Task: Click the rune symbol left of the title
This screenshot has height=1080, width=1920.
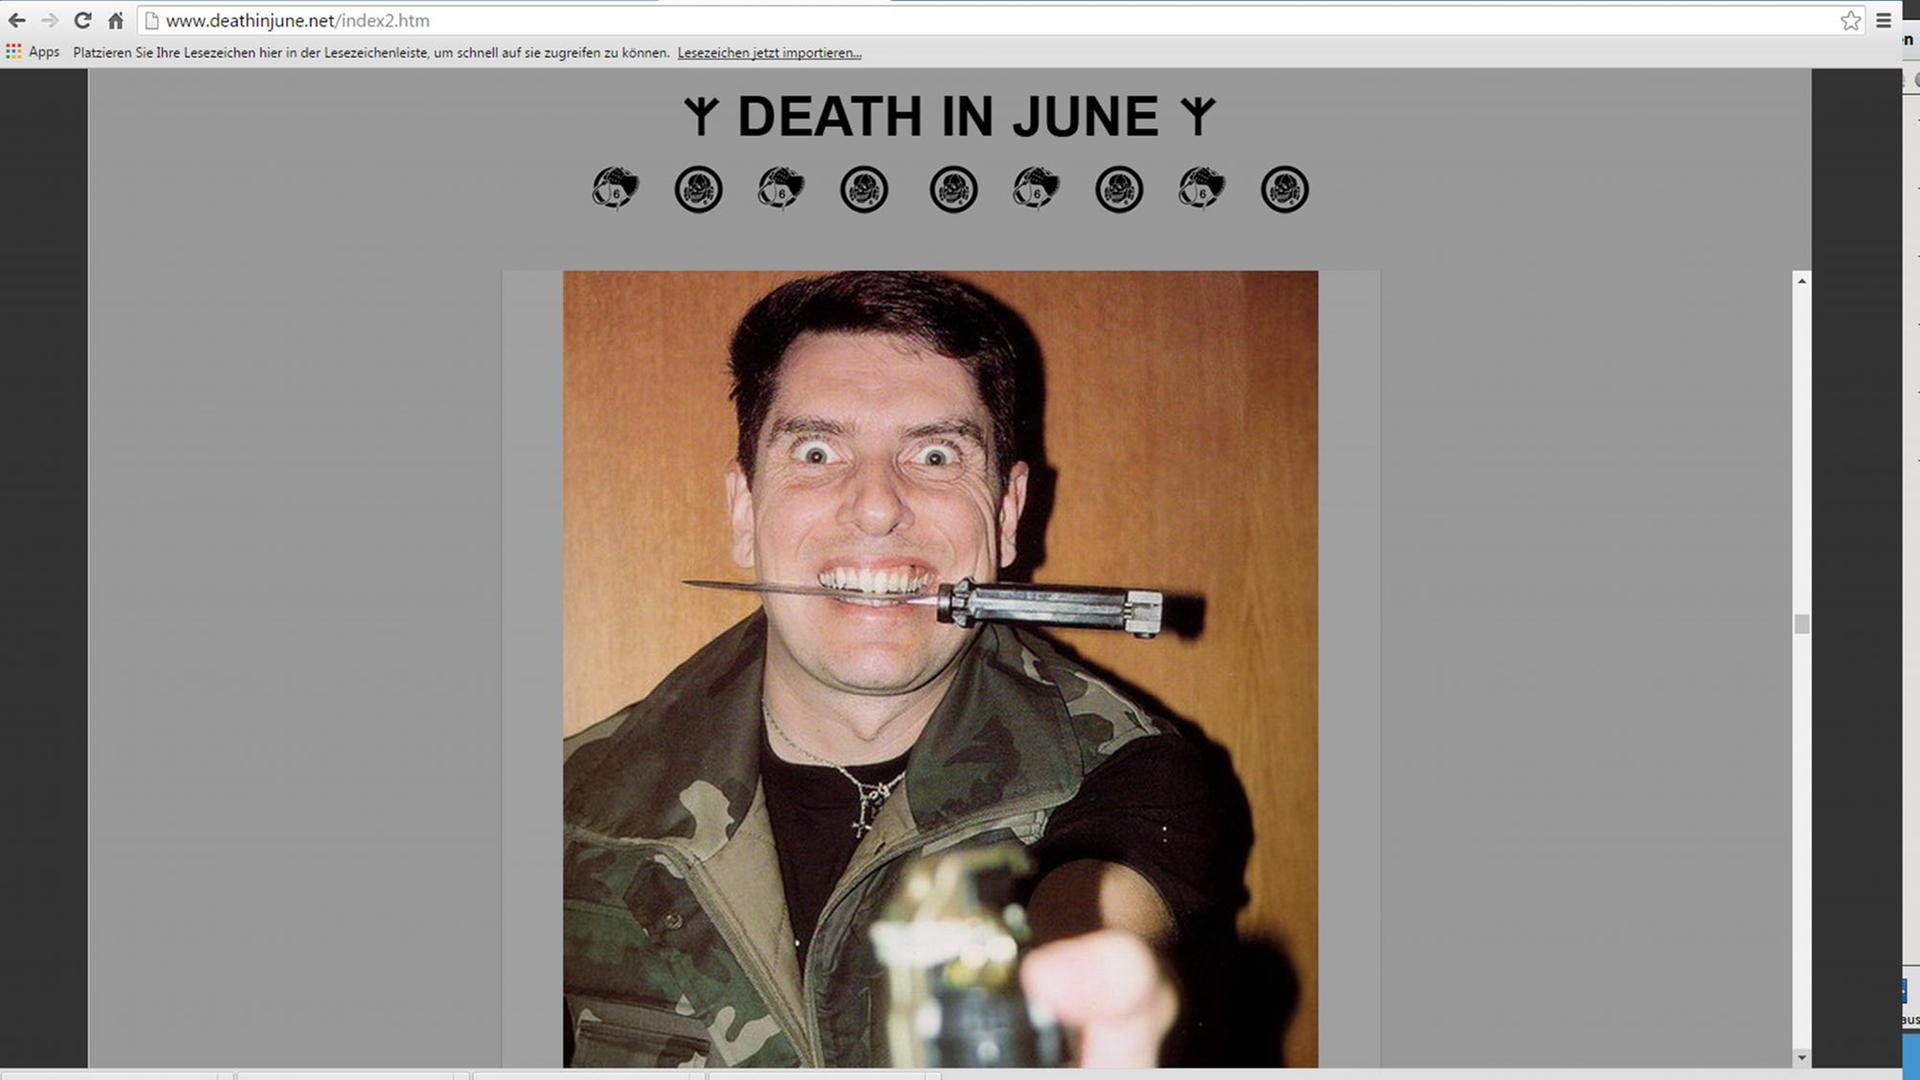Action: click(701, 117)
